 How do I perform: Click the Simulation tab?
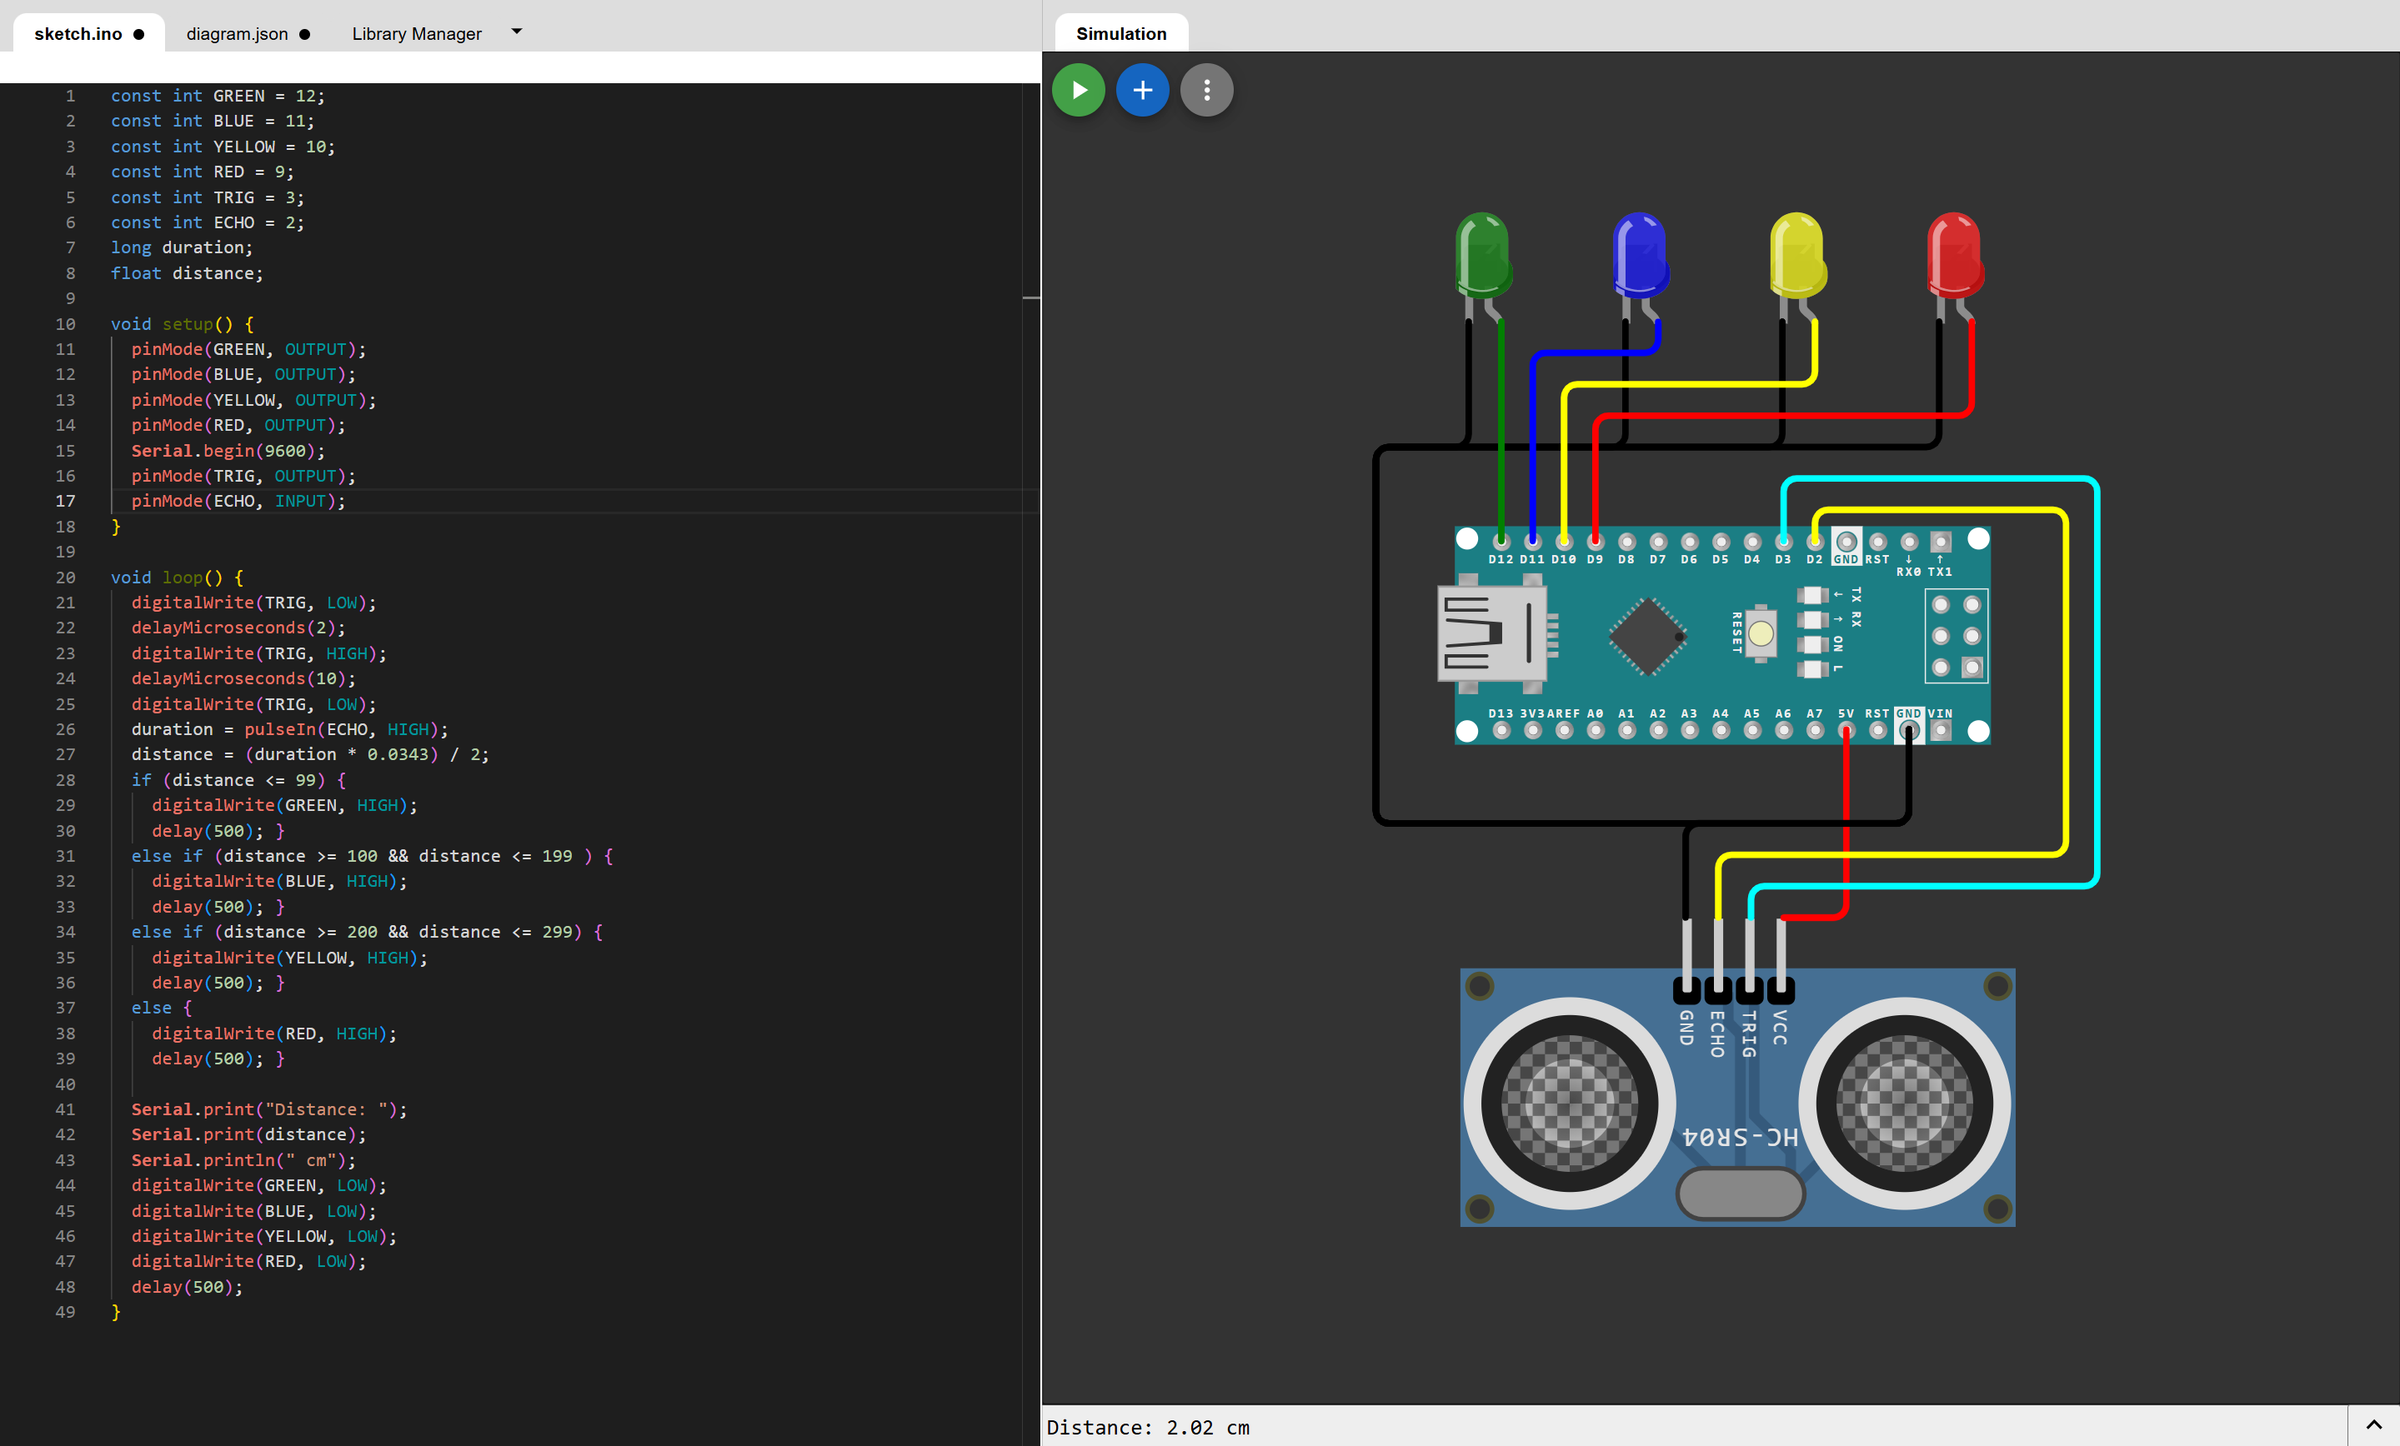[x=1120, y=34]
